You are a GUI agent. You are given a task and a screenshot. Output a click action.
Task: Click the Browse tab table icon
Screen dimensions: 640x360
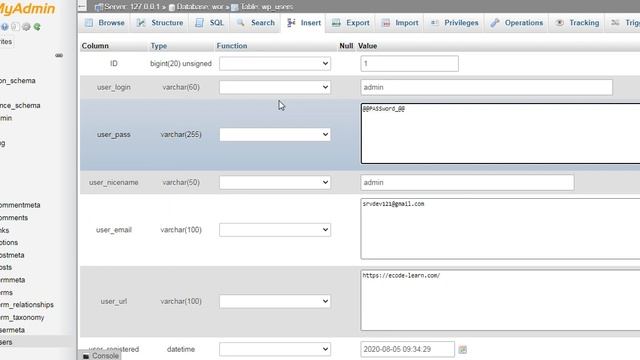coord(89,23)
